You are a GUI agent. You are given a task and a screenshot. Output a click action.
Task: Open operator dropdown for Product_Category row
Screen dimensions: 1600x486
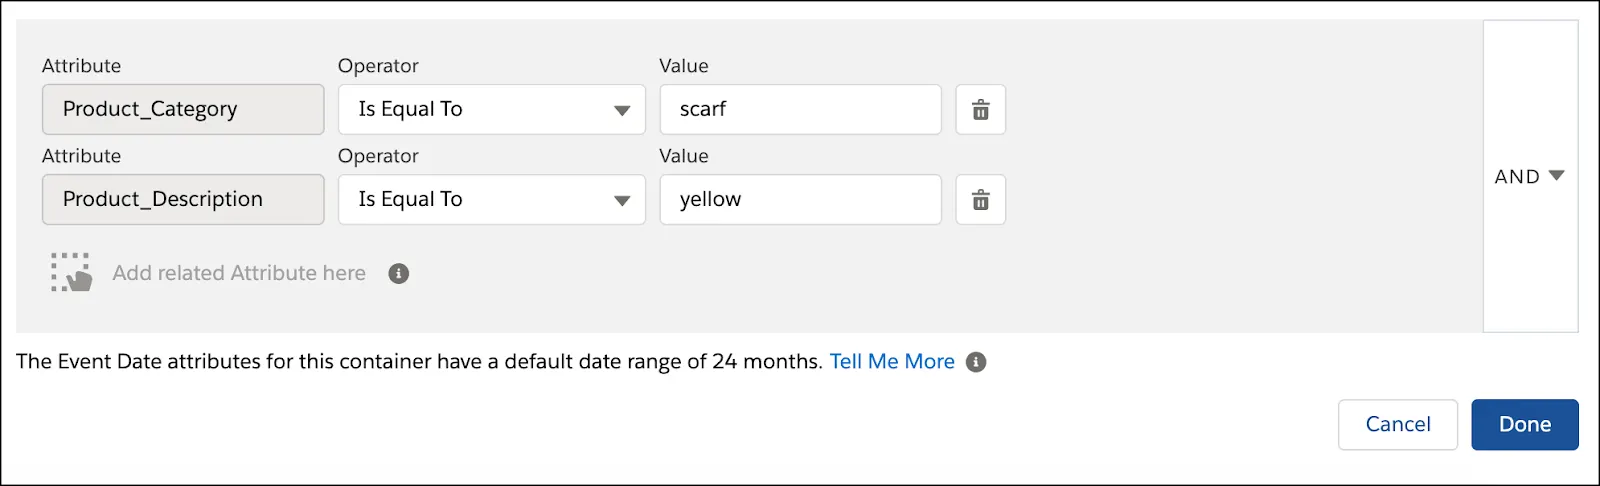point(491,110)
